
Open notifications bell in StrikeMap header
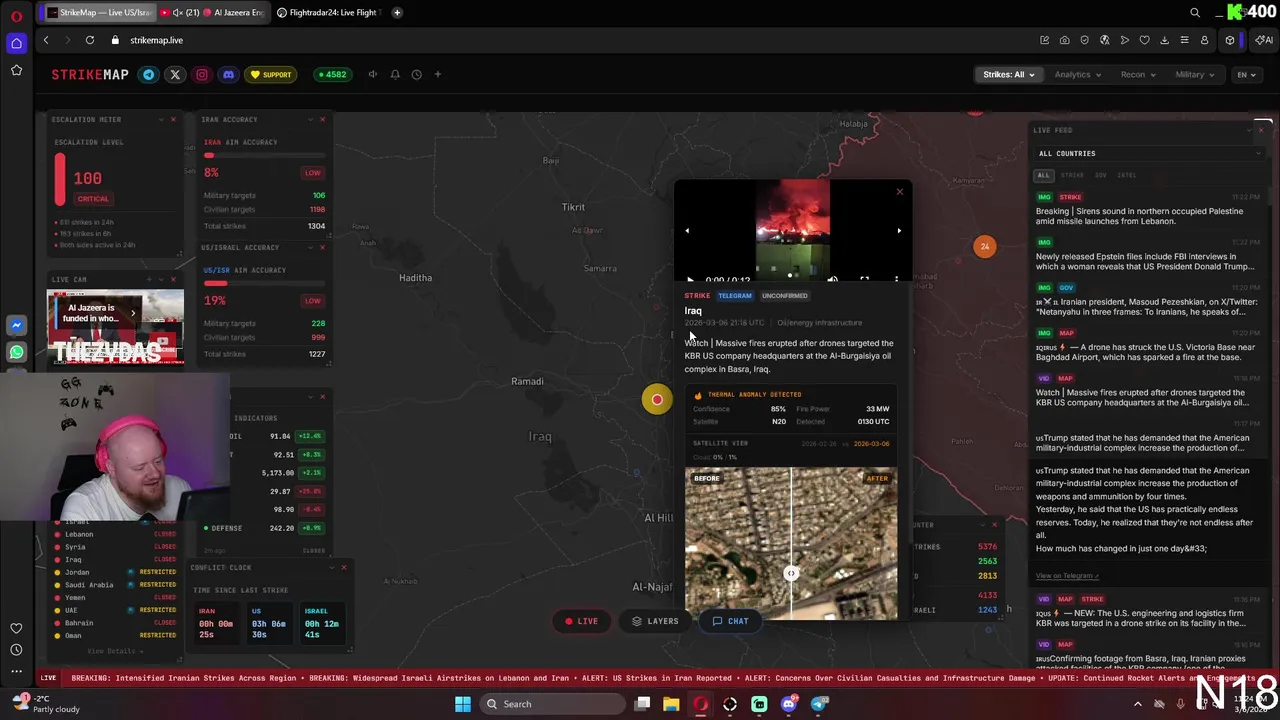395,74
